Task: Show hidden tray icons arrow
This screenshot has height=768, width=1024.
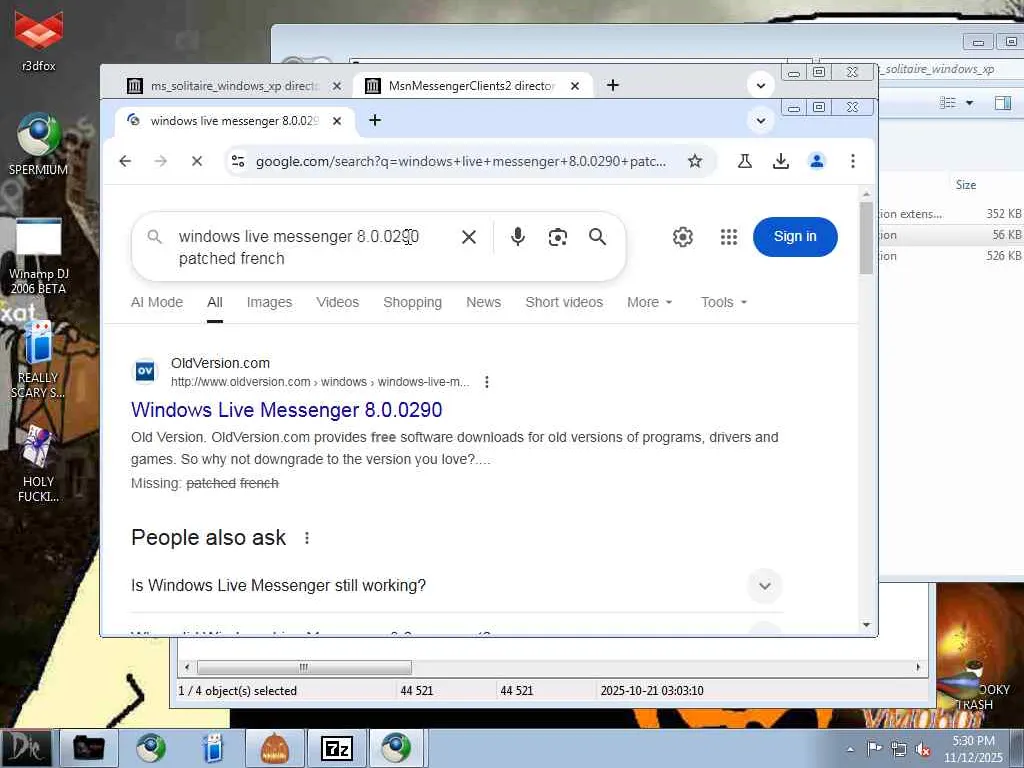Action: (x=850, y=749)
